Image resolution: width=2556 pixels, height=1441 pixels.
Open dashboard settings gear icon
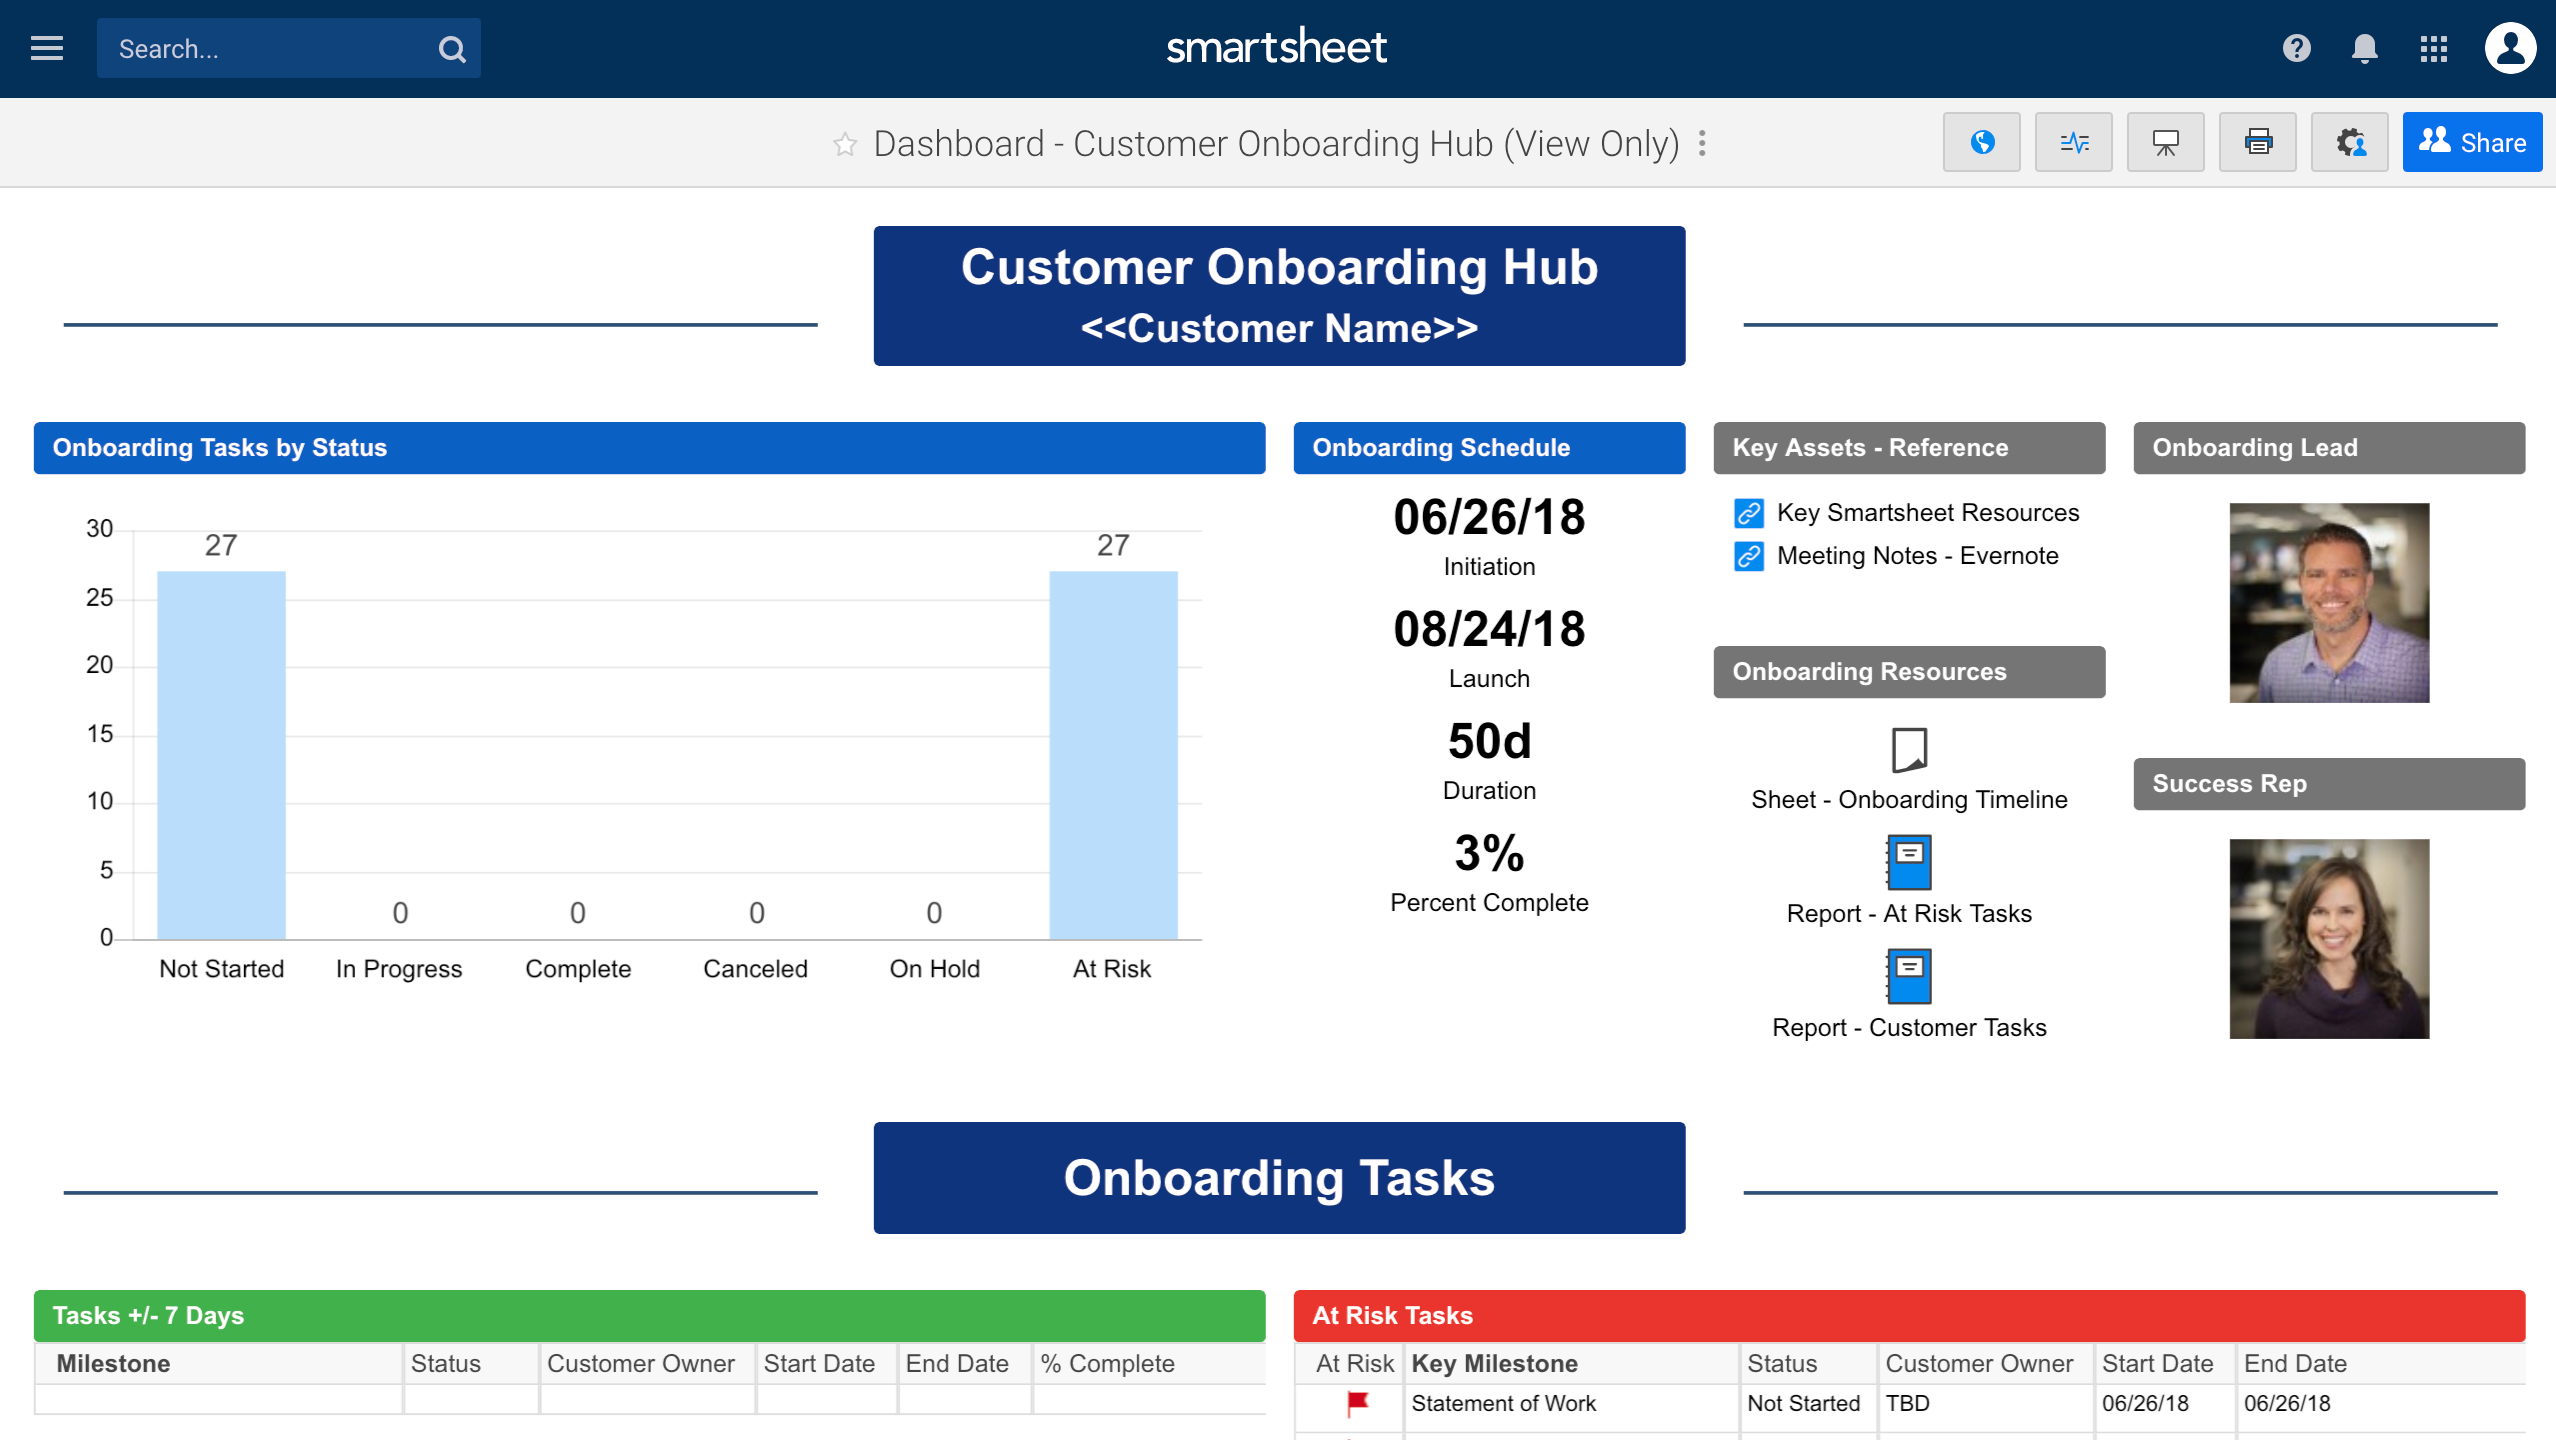2349,143
